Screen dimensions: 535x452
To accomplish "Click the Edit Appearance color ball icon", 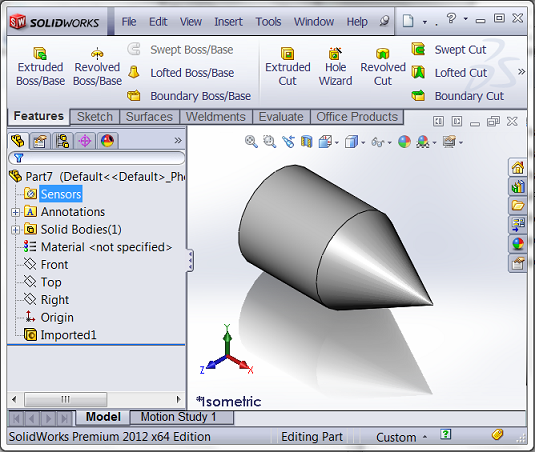I will click(x=404, y=142).
